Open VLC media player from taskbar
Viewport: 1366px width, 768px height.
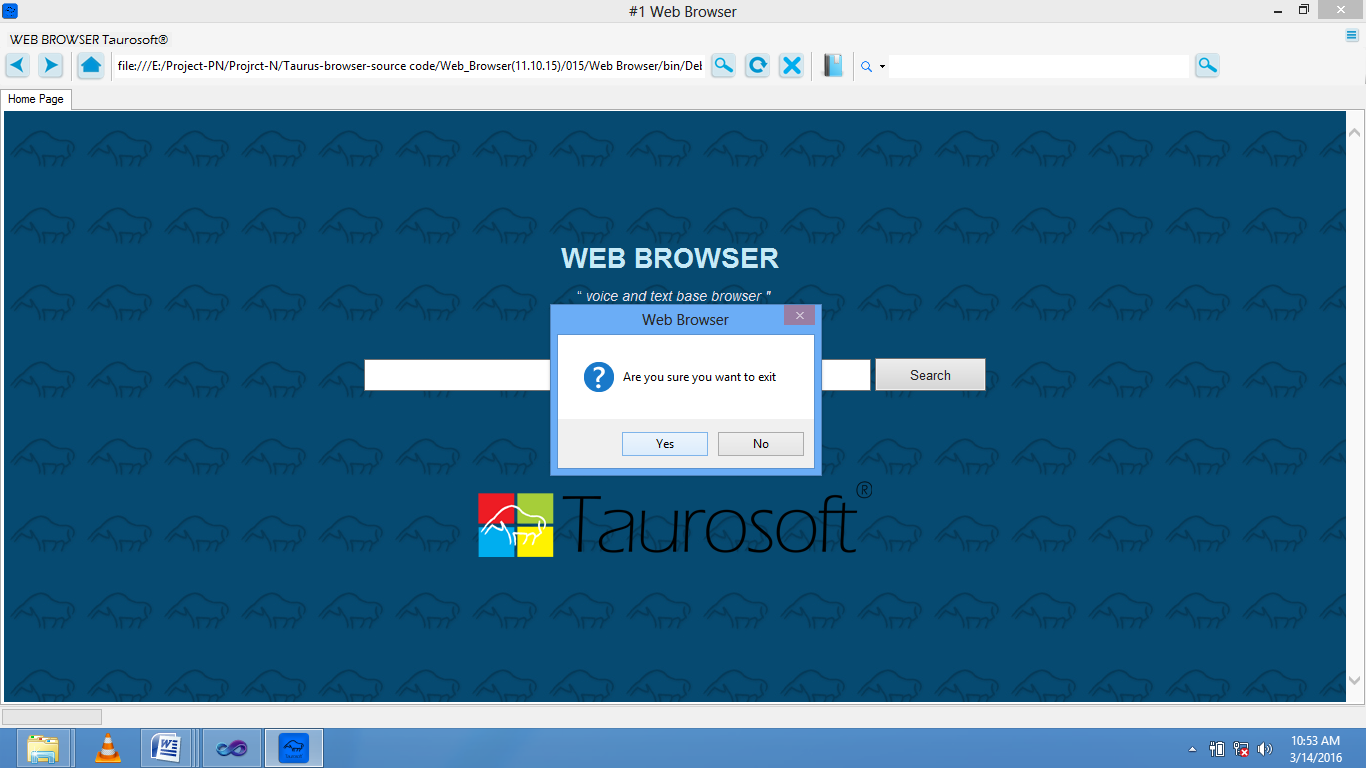tap(107, 748)
